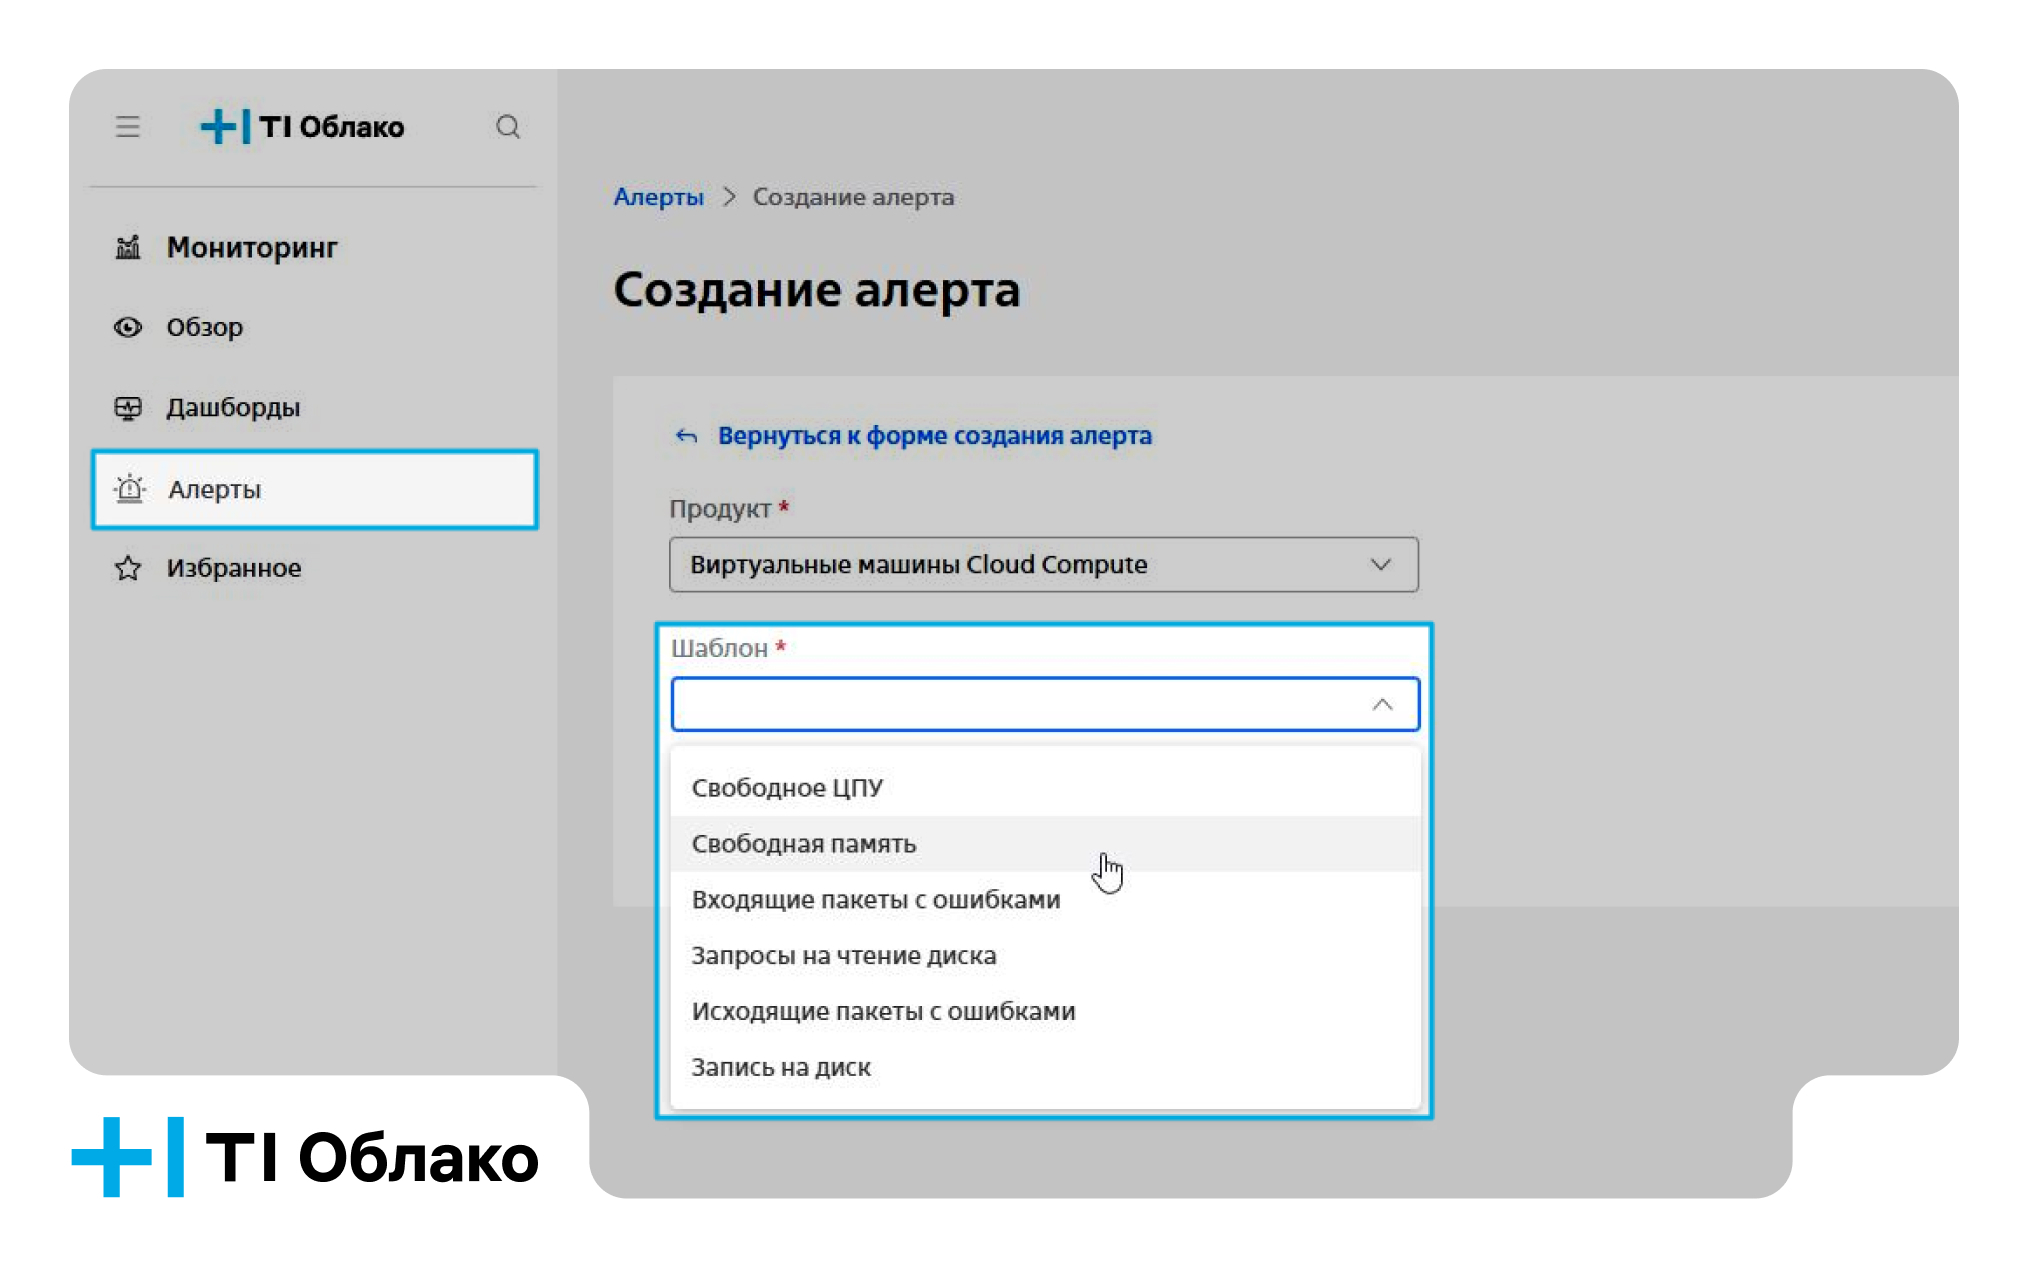Click Вернуться к форме создания алерта link
The height and width of the screenshot is (1268, 2028).
[935, 436]
